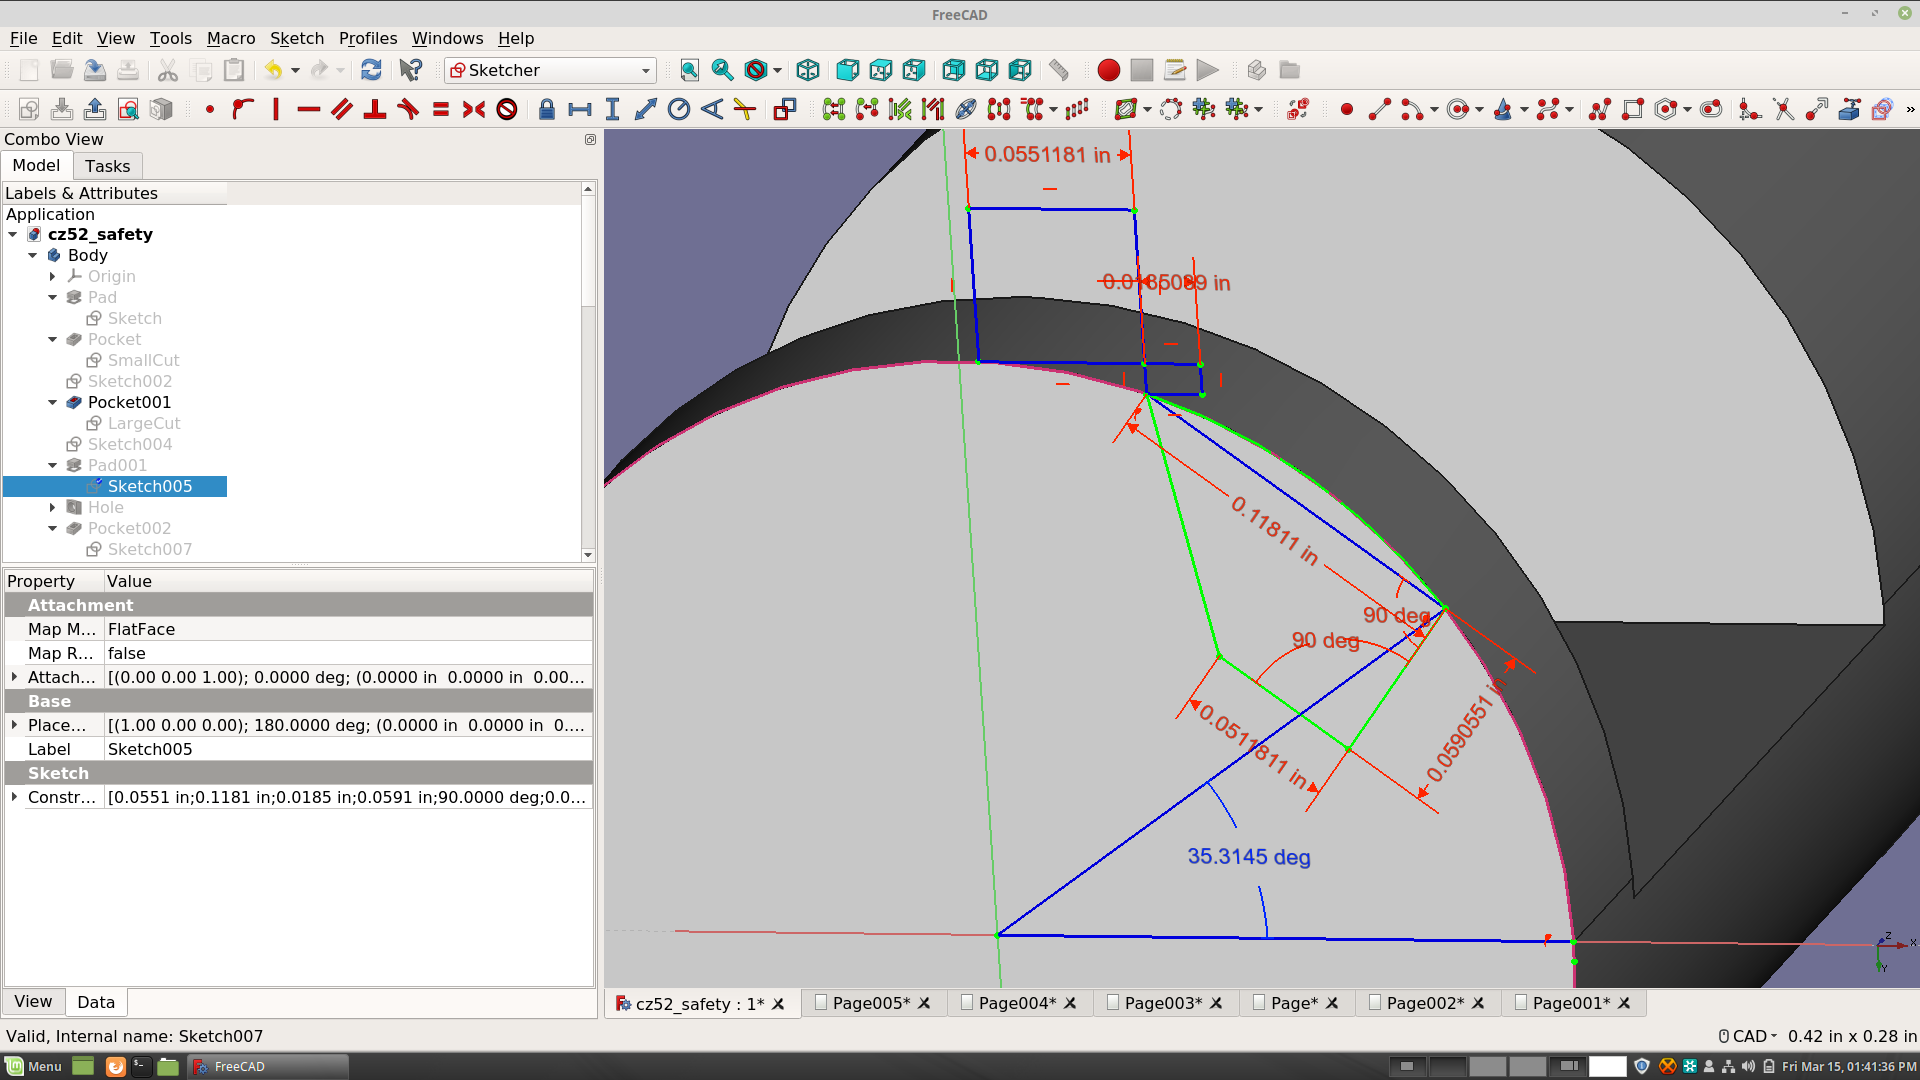The image size is (1920, 1080).
Task: Apply the Point on object constraint
Action: pyautogui.click(x=243, y=109)
